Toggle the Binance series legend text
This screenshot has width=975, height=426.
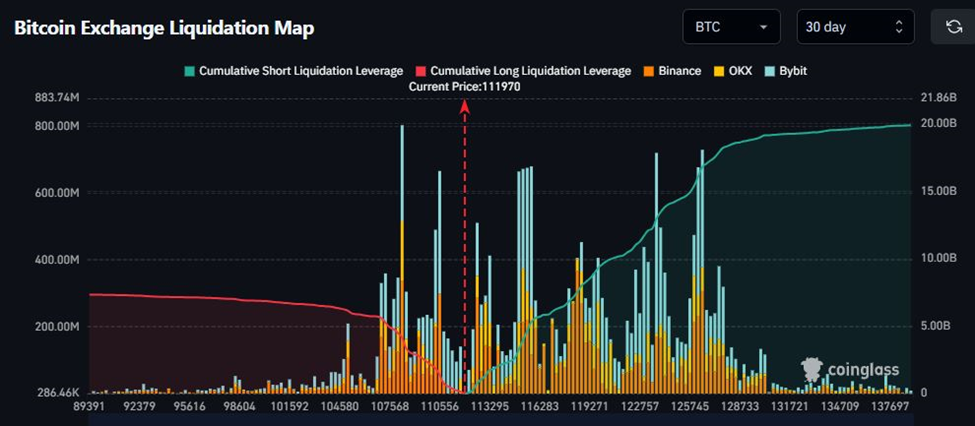coord(680,71)
